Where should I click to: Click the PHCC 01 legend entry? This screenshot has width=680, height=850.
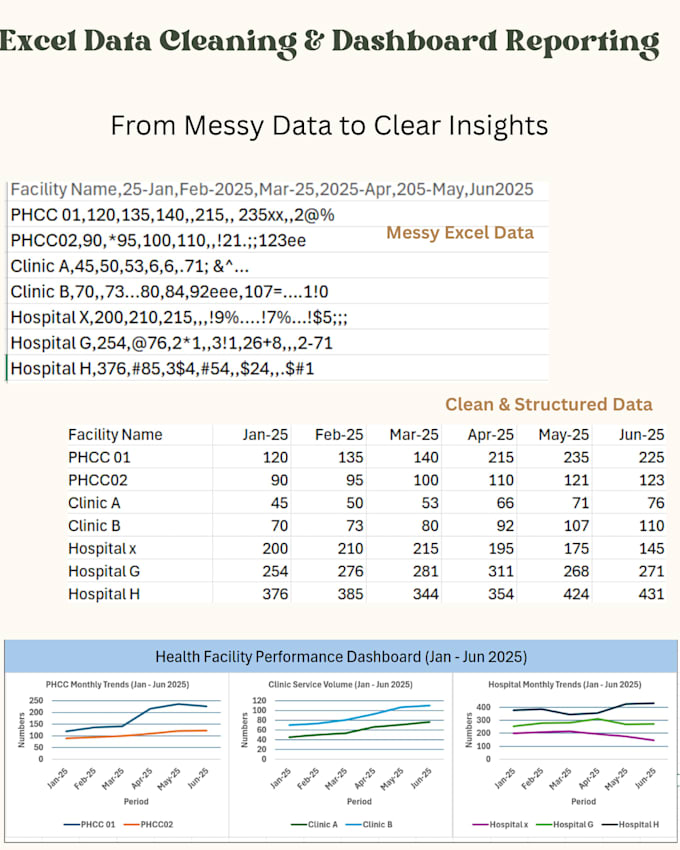pyautogui.click(x=90, y=825)
